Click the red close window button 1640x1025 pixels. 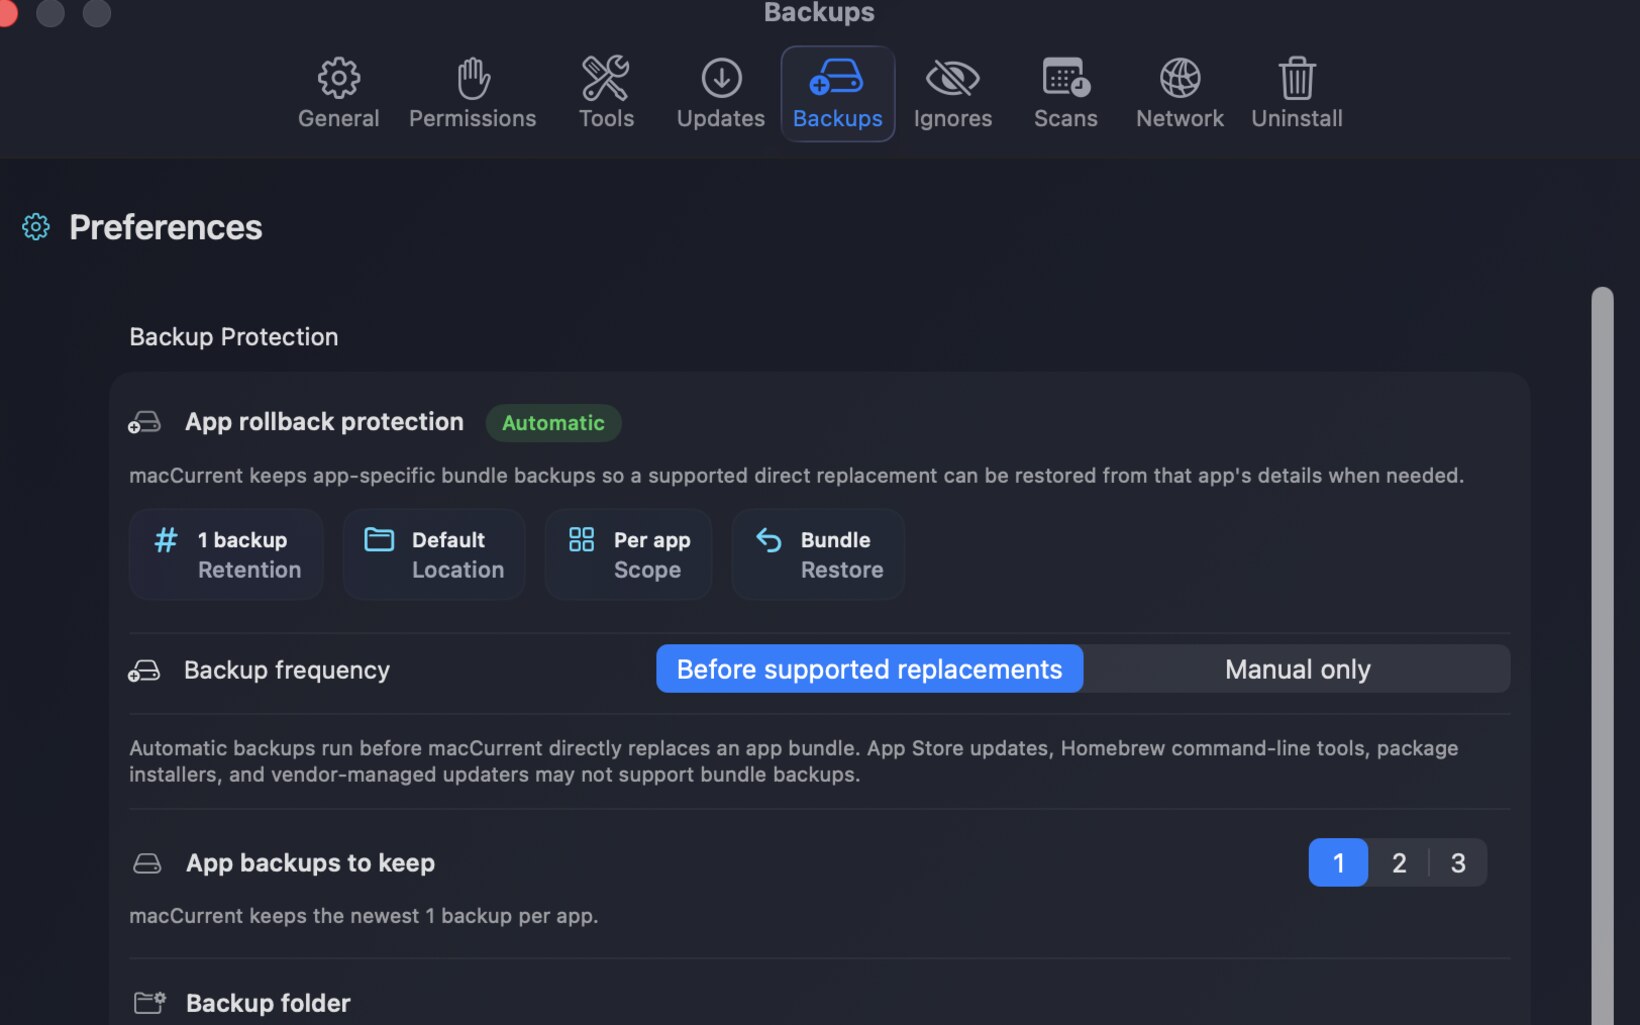(6, 12)
